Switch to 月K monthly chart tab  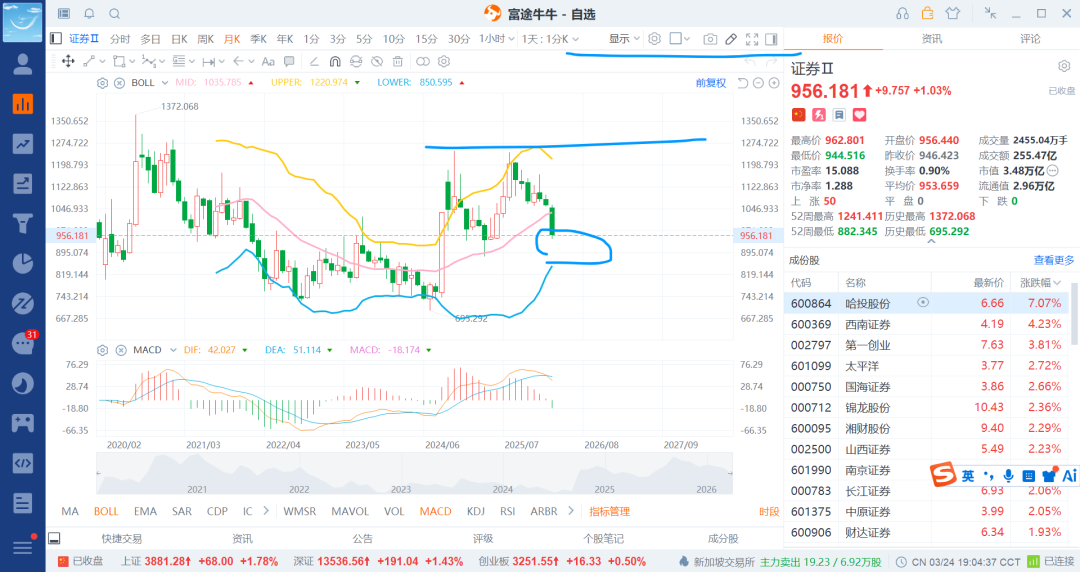(x=232, y=39)
